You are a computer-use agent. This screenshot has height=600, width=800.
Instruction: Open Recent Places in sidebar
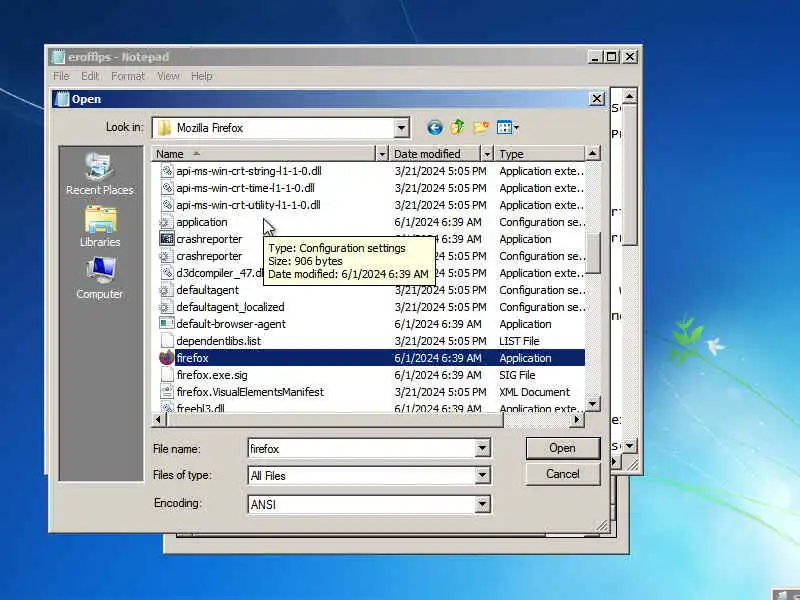tap(99, 174)
